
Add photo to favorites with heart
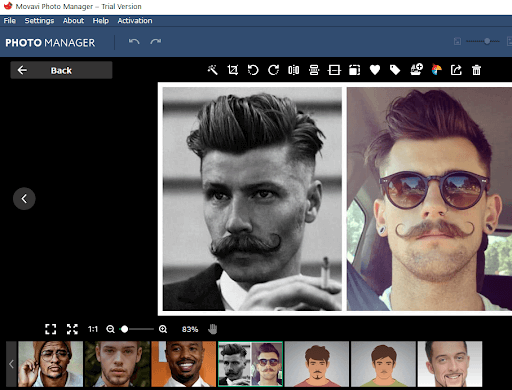(x=375, y=70)
